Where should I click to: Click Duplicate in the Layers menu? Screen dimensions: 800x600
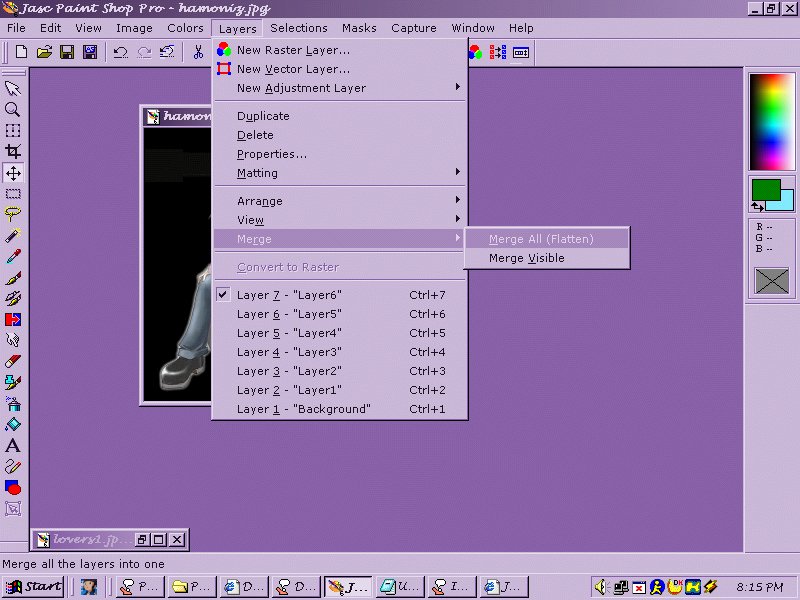(263, 116)
